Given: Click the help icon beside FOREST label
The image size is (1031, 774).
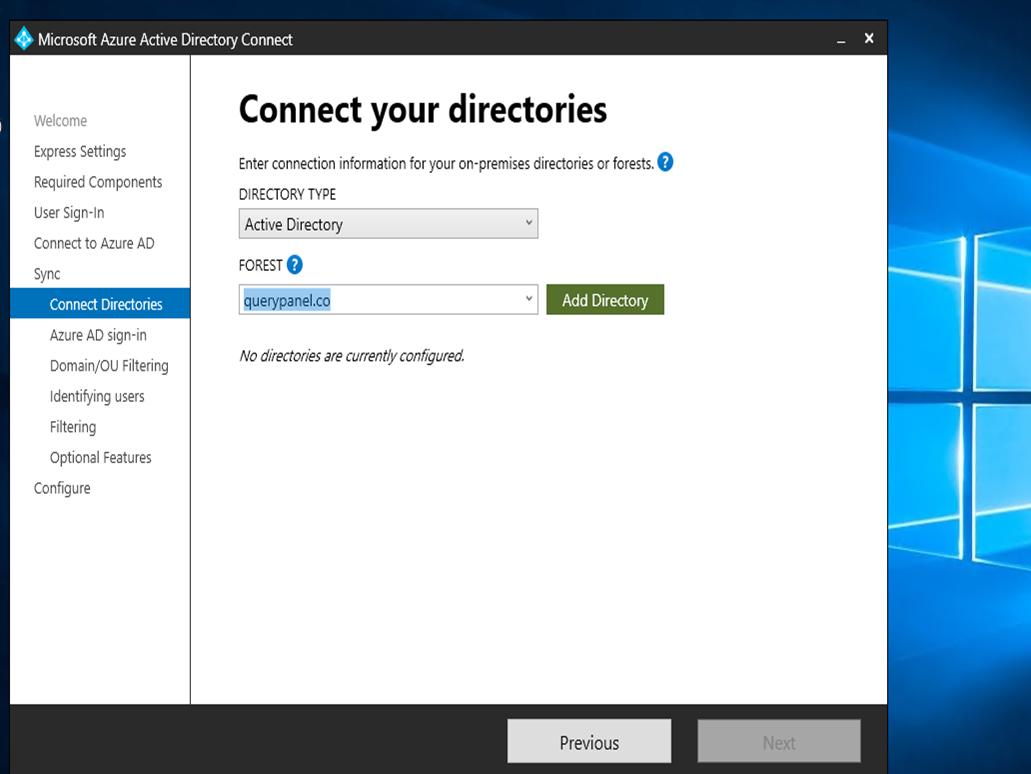Looking at the screenshot, I should [x=294, y=265].
